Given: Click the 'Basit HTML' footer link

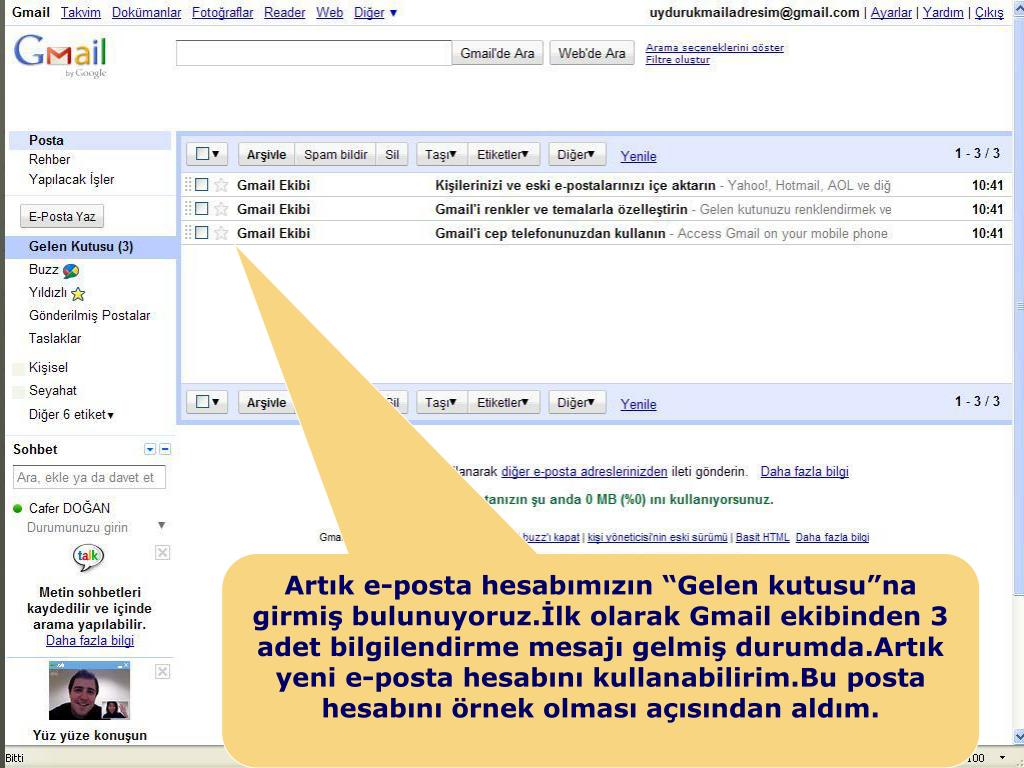Looking at the screenshot, I should pyautogui.click(x=762, y=537).
